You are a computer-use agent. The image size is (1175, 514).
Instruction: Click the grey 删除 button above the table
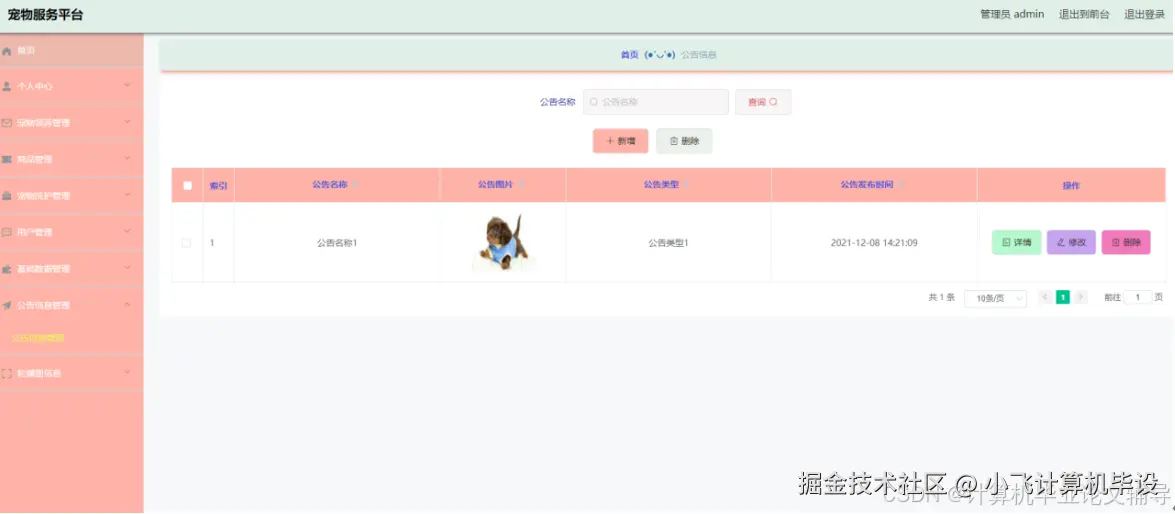click(684, 141)
